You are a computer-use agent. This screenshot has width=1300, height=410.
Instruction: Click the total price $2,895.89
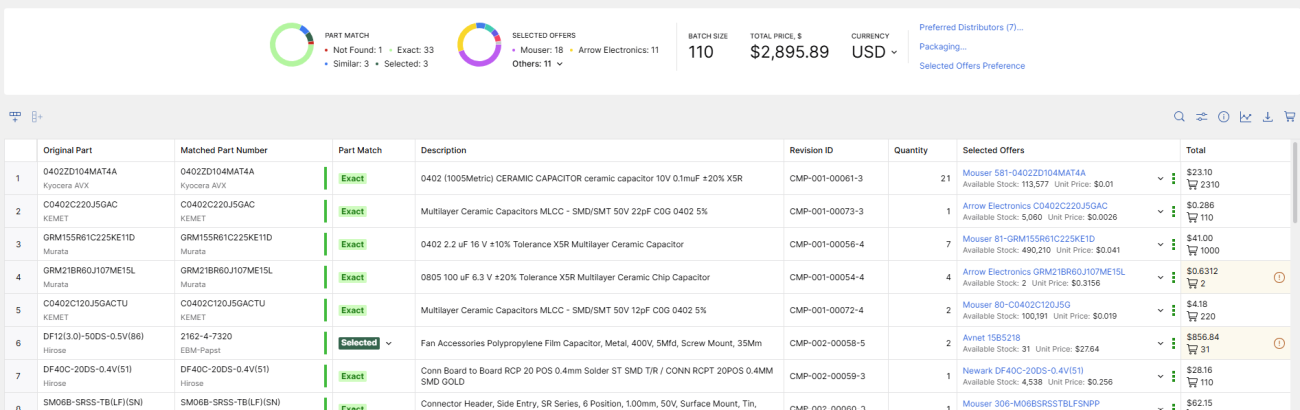(x=790, y=52)
